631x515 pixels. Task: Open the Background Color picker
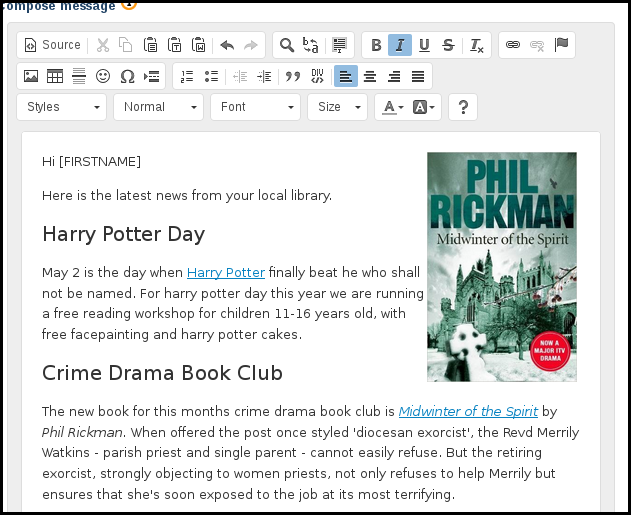pos(424,107)
